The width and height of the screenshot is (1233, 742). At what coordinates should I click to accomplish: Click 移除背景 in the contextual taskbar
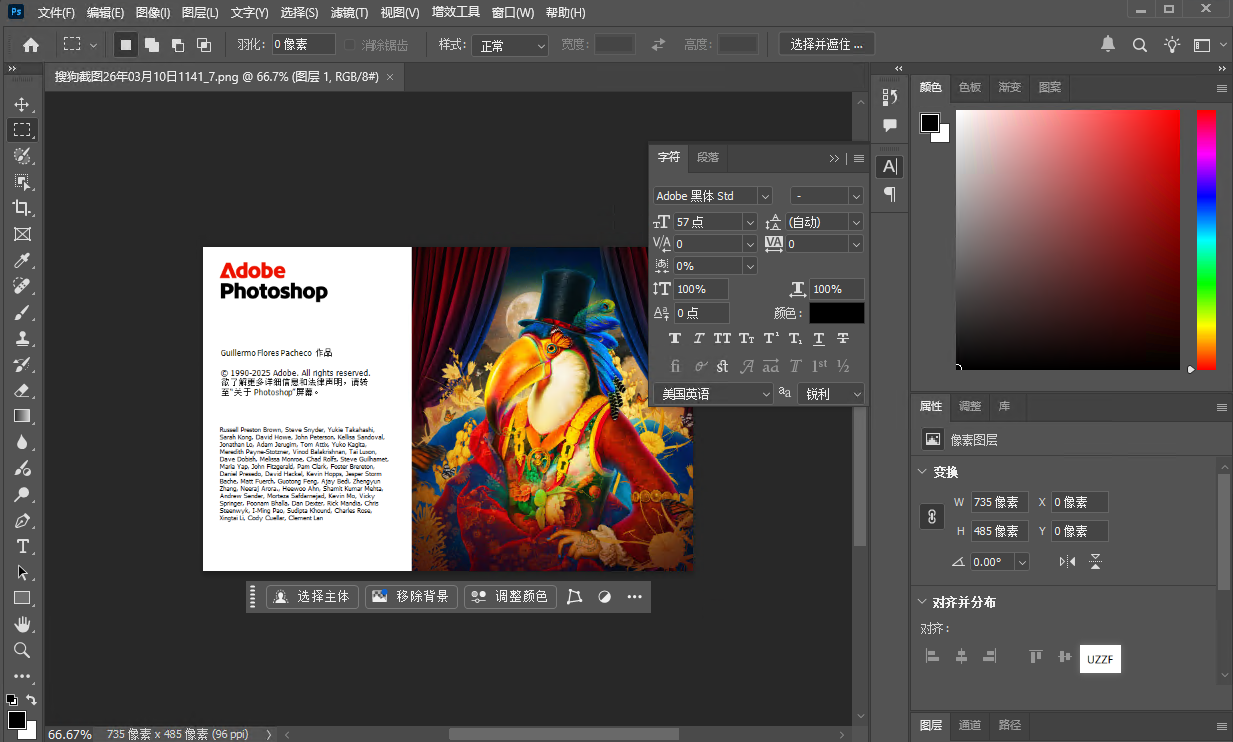411,596
